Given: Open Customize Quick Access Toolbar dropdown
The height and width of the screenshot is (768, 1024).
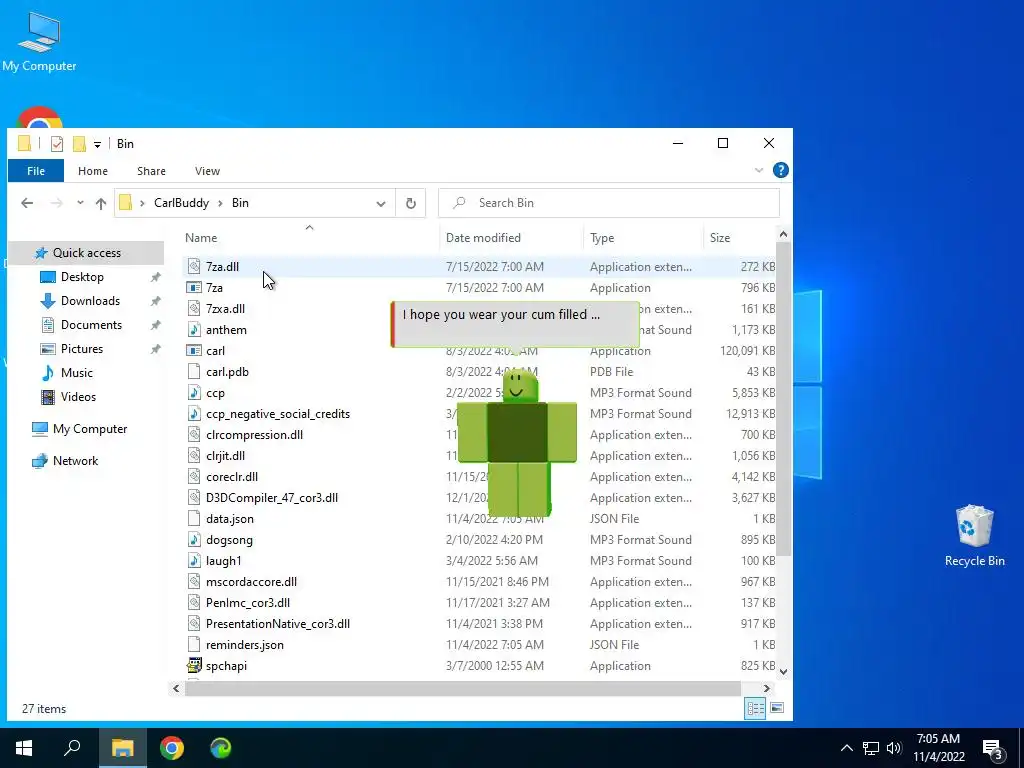Looking at the screenshot, I should tap(97, 144).
